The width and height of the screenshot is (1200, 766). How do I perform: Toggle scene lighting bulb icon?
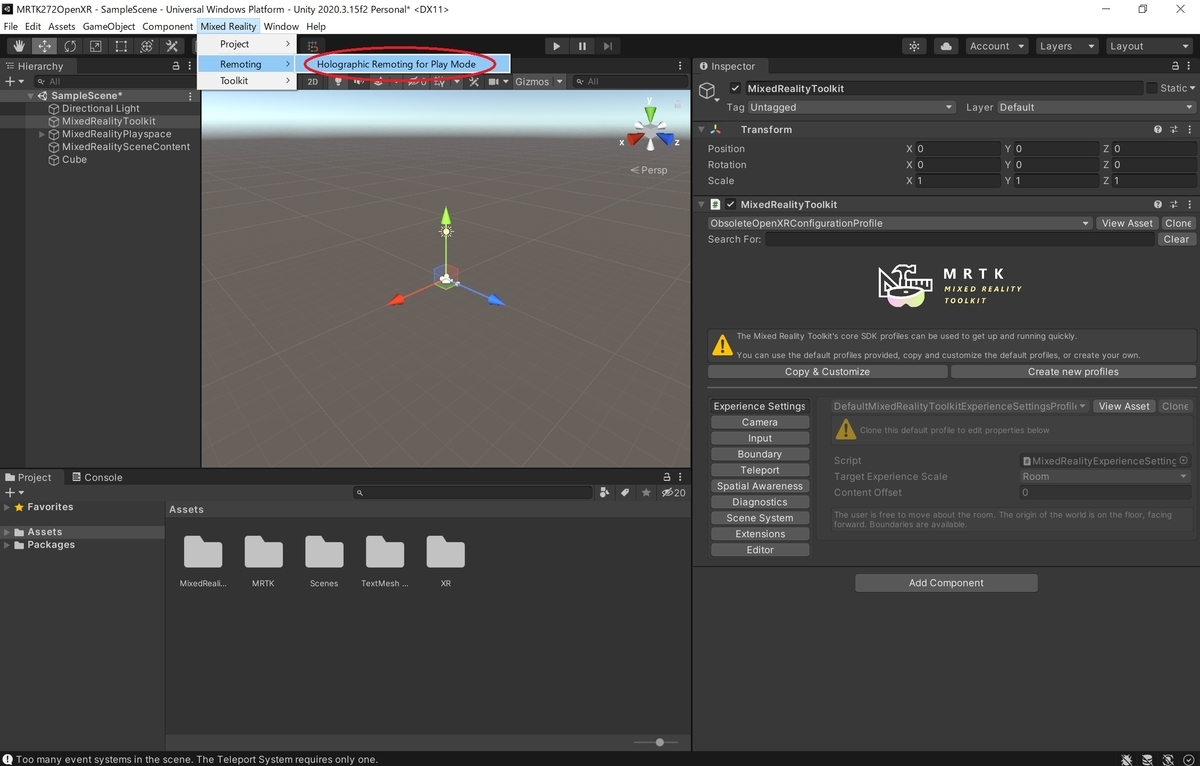click(337, 81)
